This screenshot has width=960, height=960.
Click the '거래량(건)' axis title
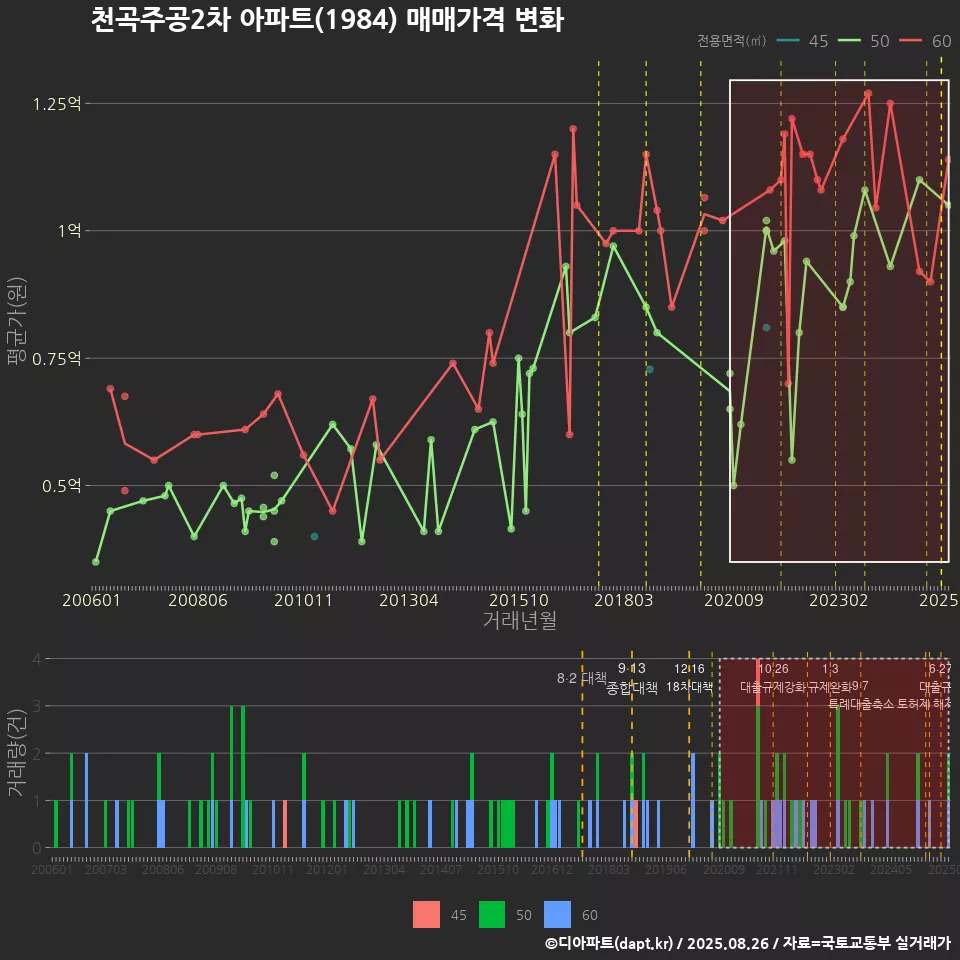(17, 752)
